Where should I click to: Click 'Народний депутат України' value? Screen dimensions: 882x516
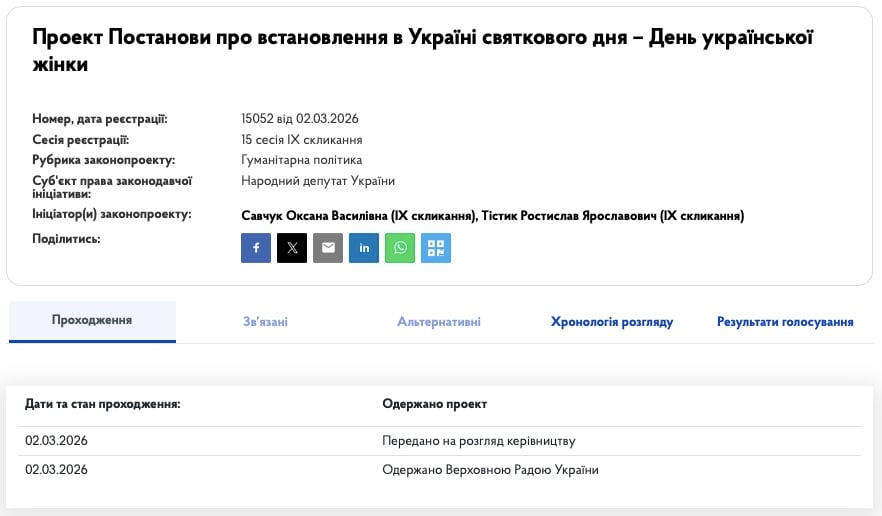[318, 181]
